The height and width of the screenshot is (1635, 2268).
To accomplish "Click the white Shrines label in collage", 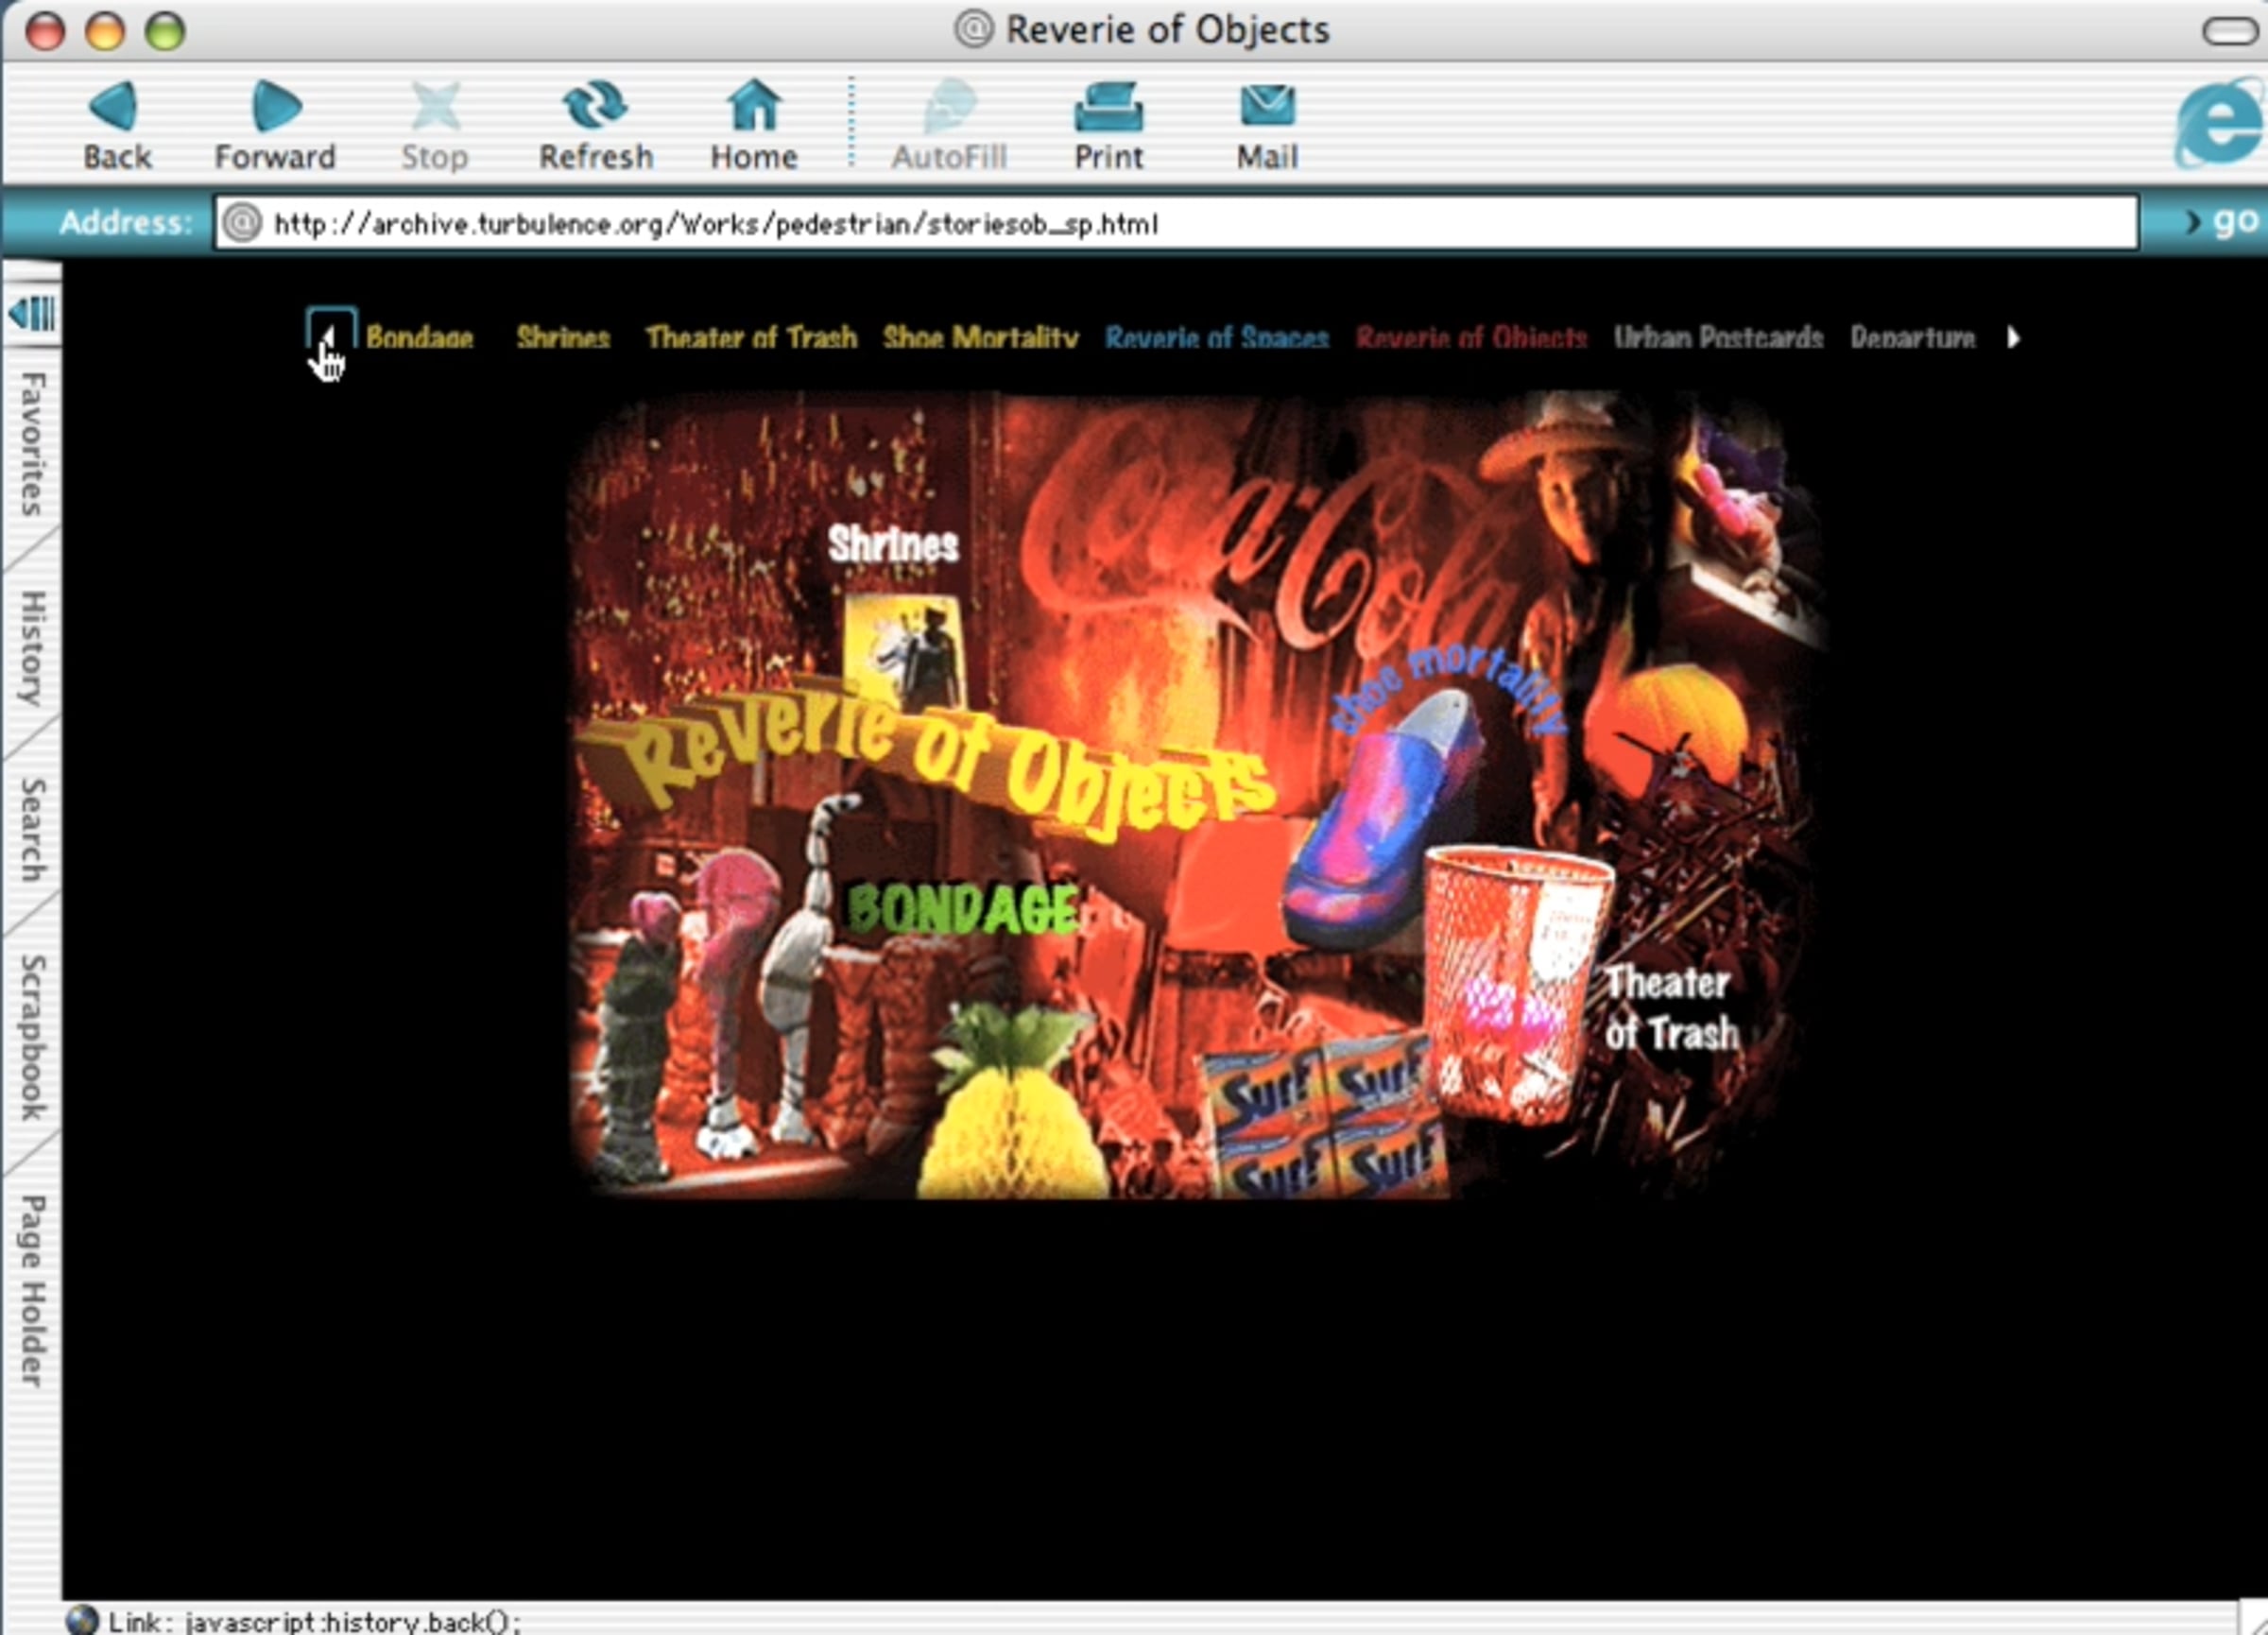I will click(893, 545).
